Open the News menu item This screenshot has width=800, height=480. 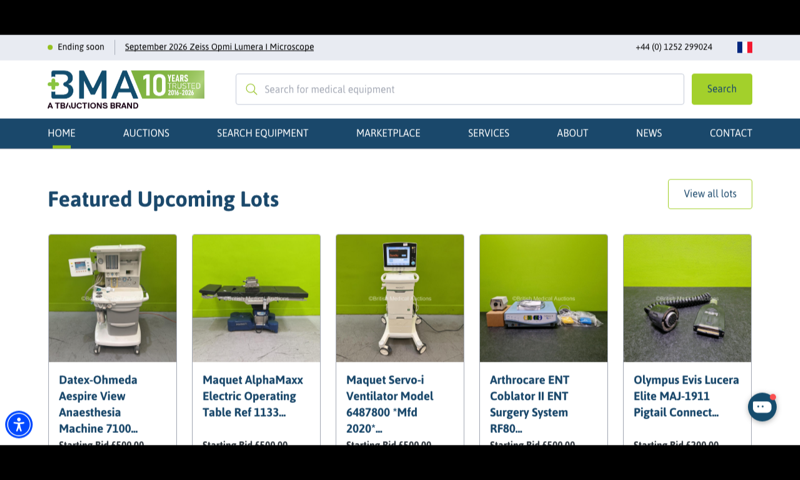coord(648,133)
